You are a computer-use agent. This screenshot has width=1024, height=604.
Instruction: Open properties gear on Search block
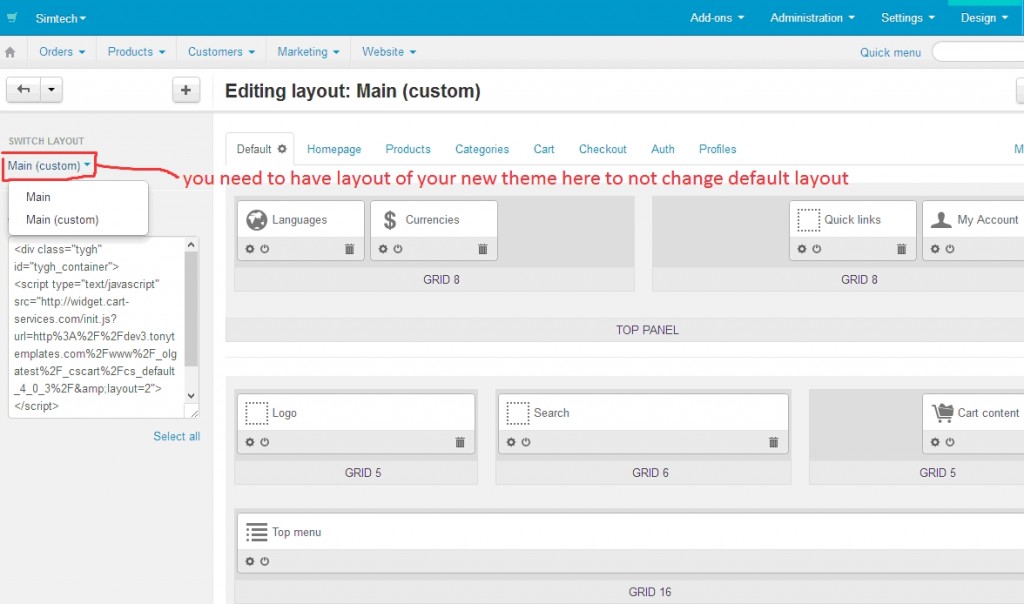[x=511, y=442]
